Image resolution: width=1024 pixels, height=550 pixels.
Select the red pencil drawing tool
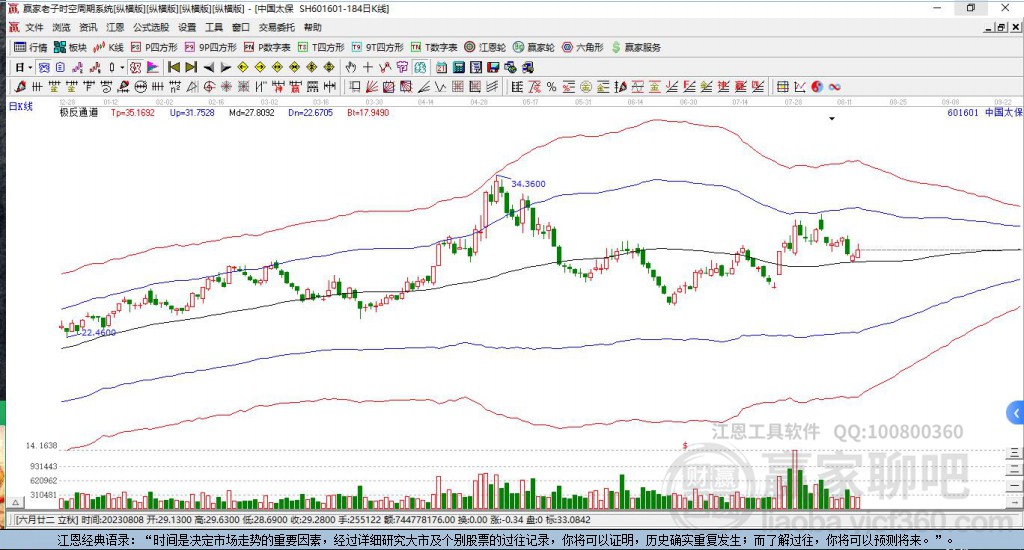click(20, 87)
